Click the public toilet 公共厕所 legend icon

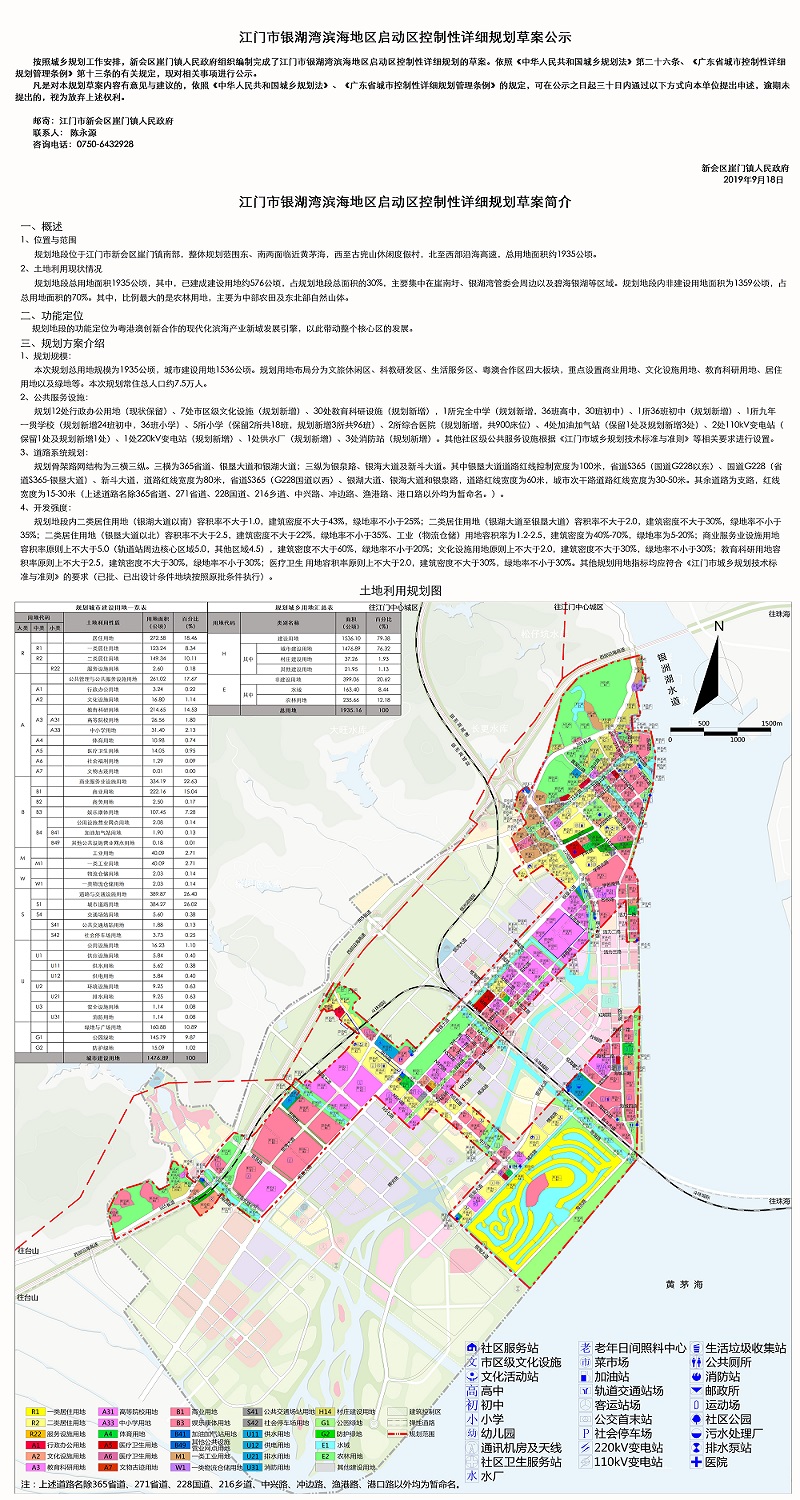695,1362
